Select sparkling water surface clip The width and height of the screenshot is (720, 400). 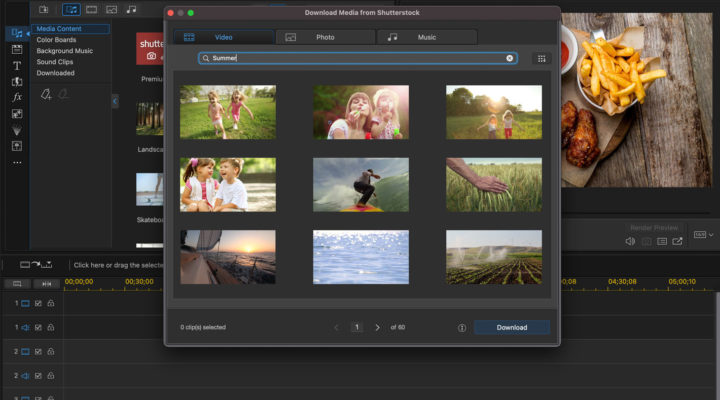coord(361,257)
